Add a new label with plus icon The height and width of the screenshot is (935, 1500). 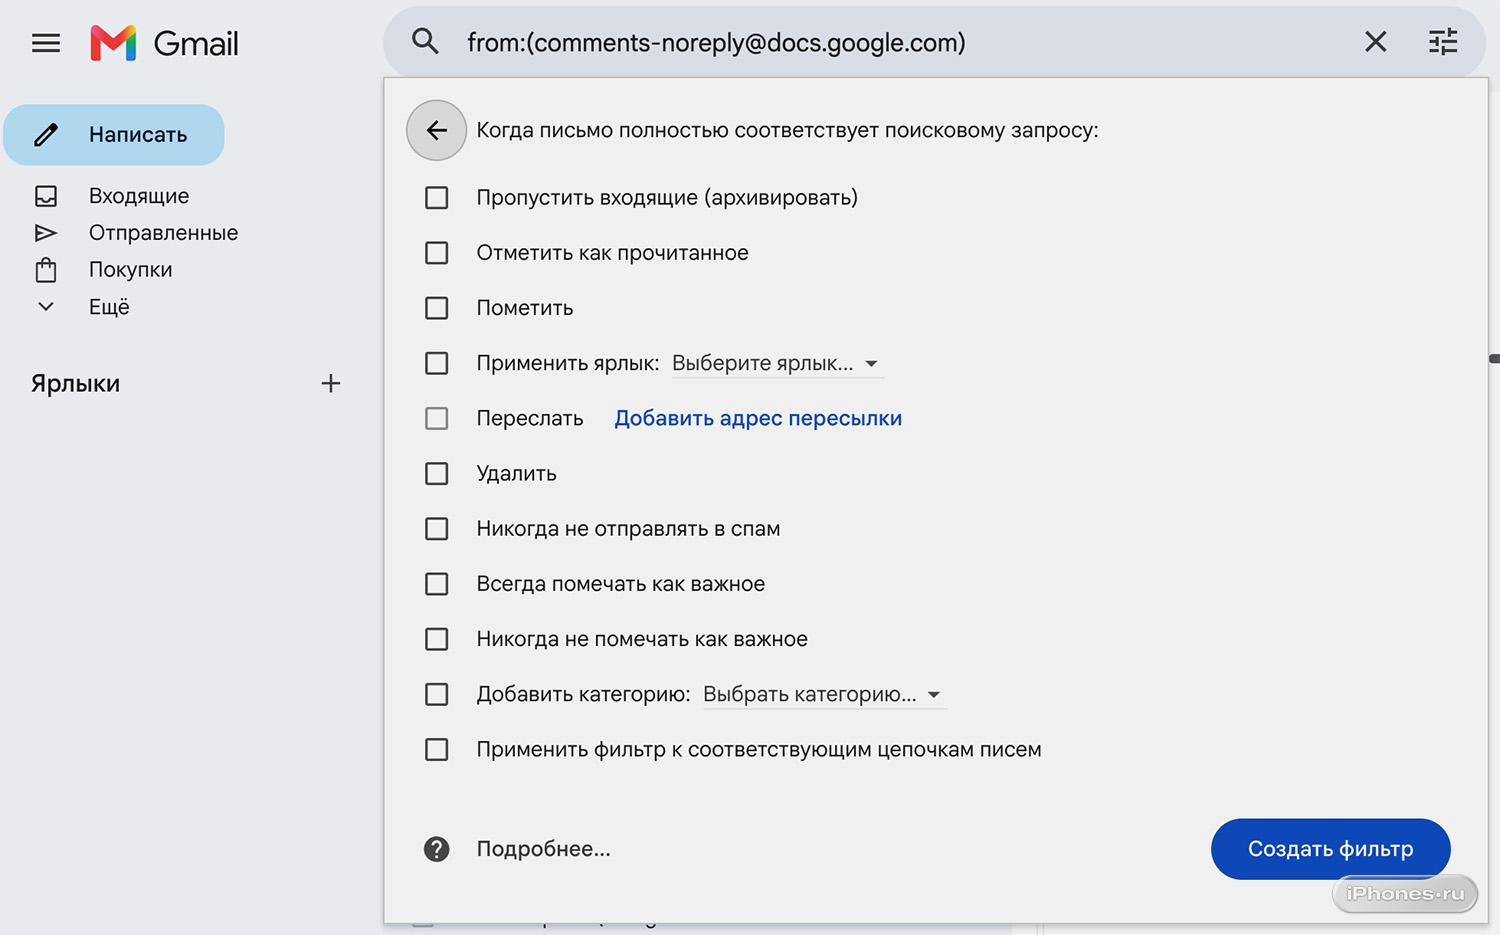coord(331,383)
